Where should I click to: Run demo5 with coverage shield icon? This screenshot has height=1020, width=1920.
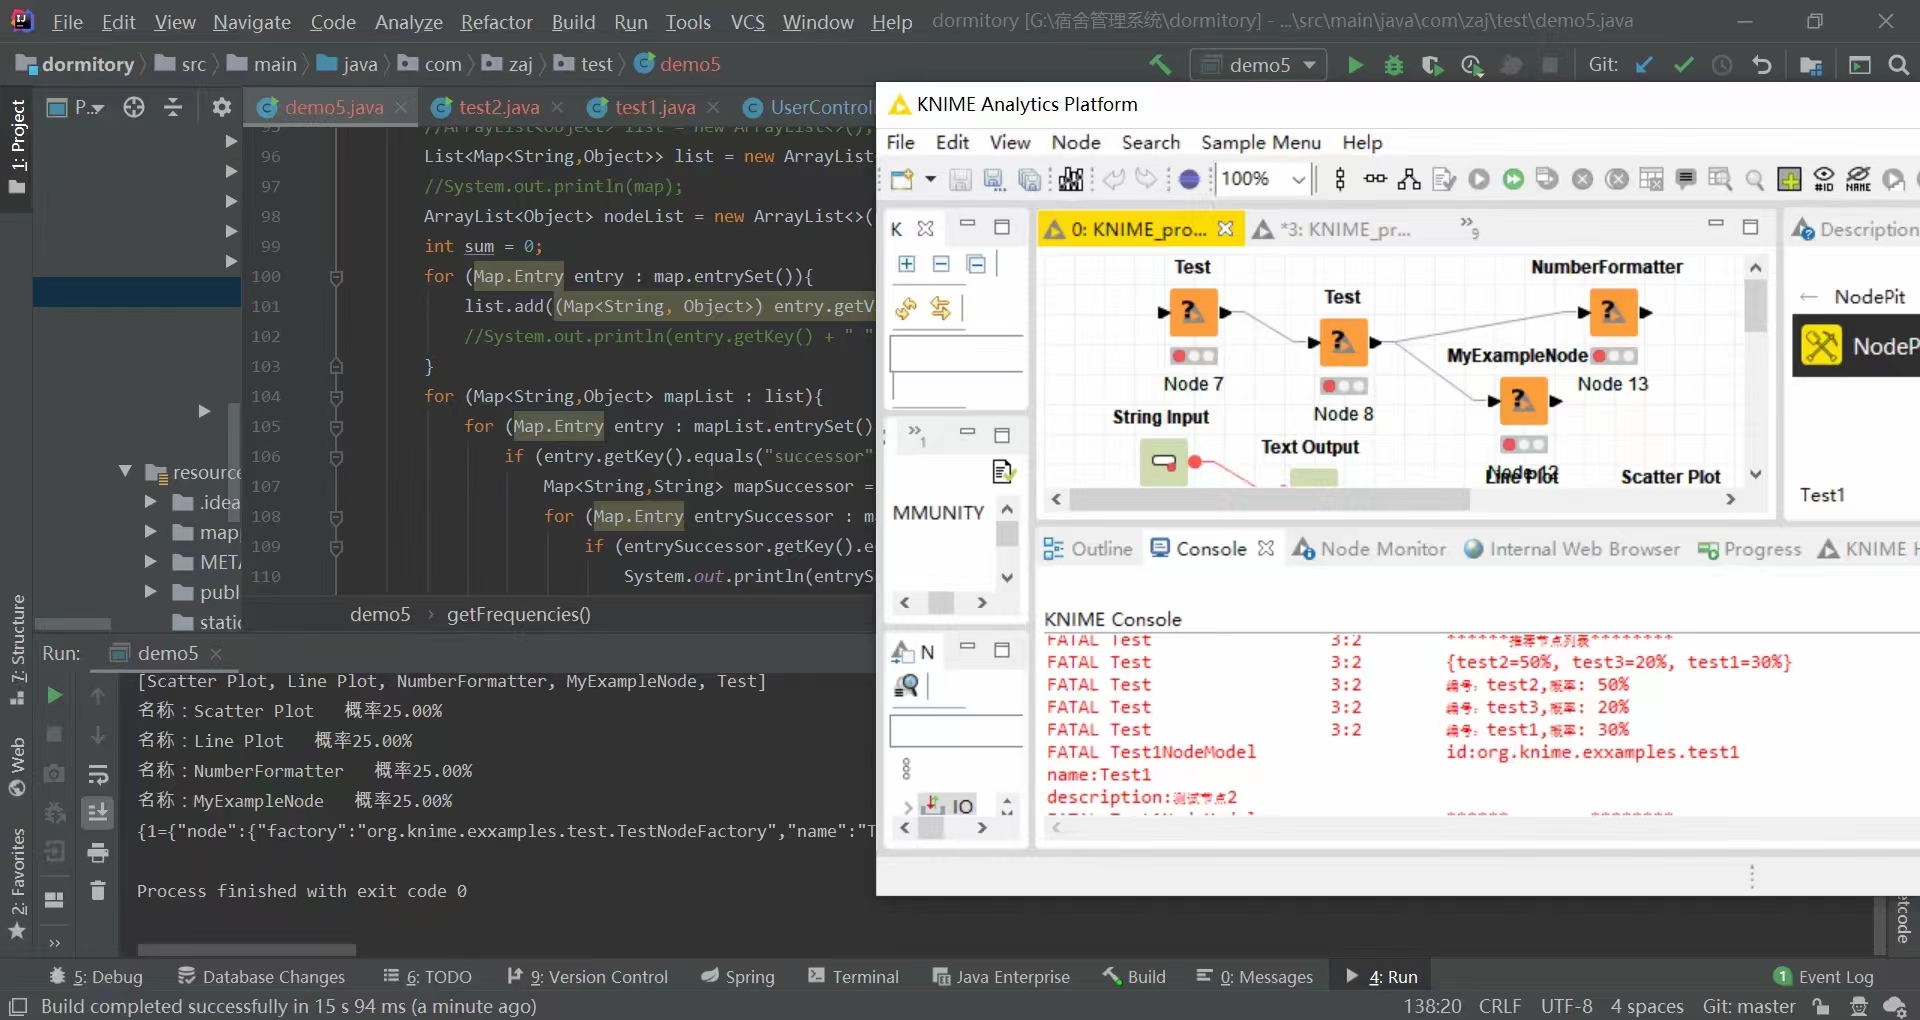tap(1432, 65)
